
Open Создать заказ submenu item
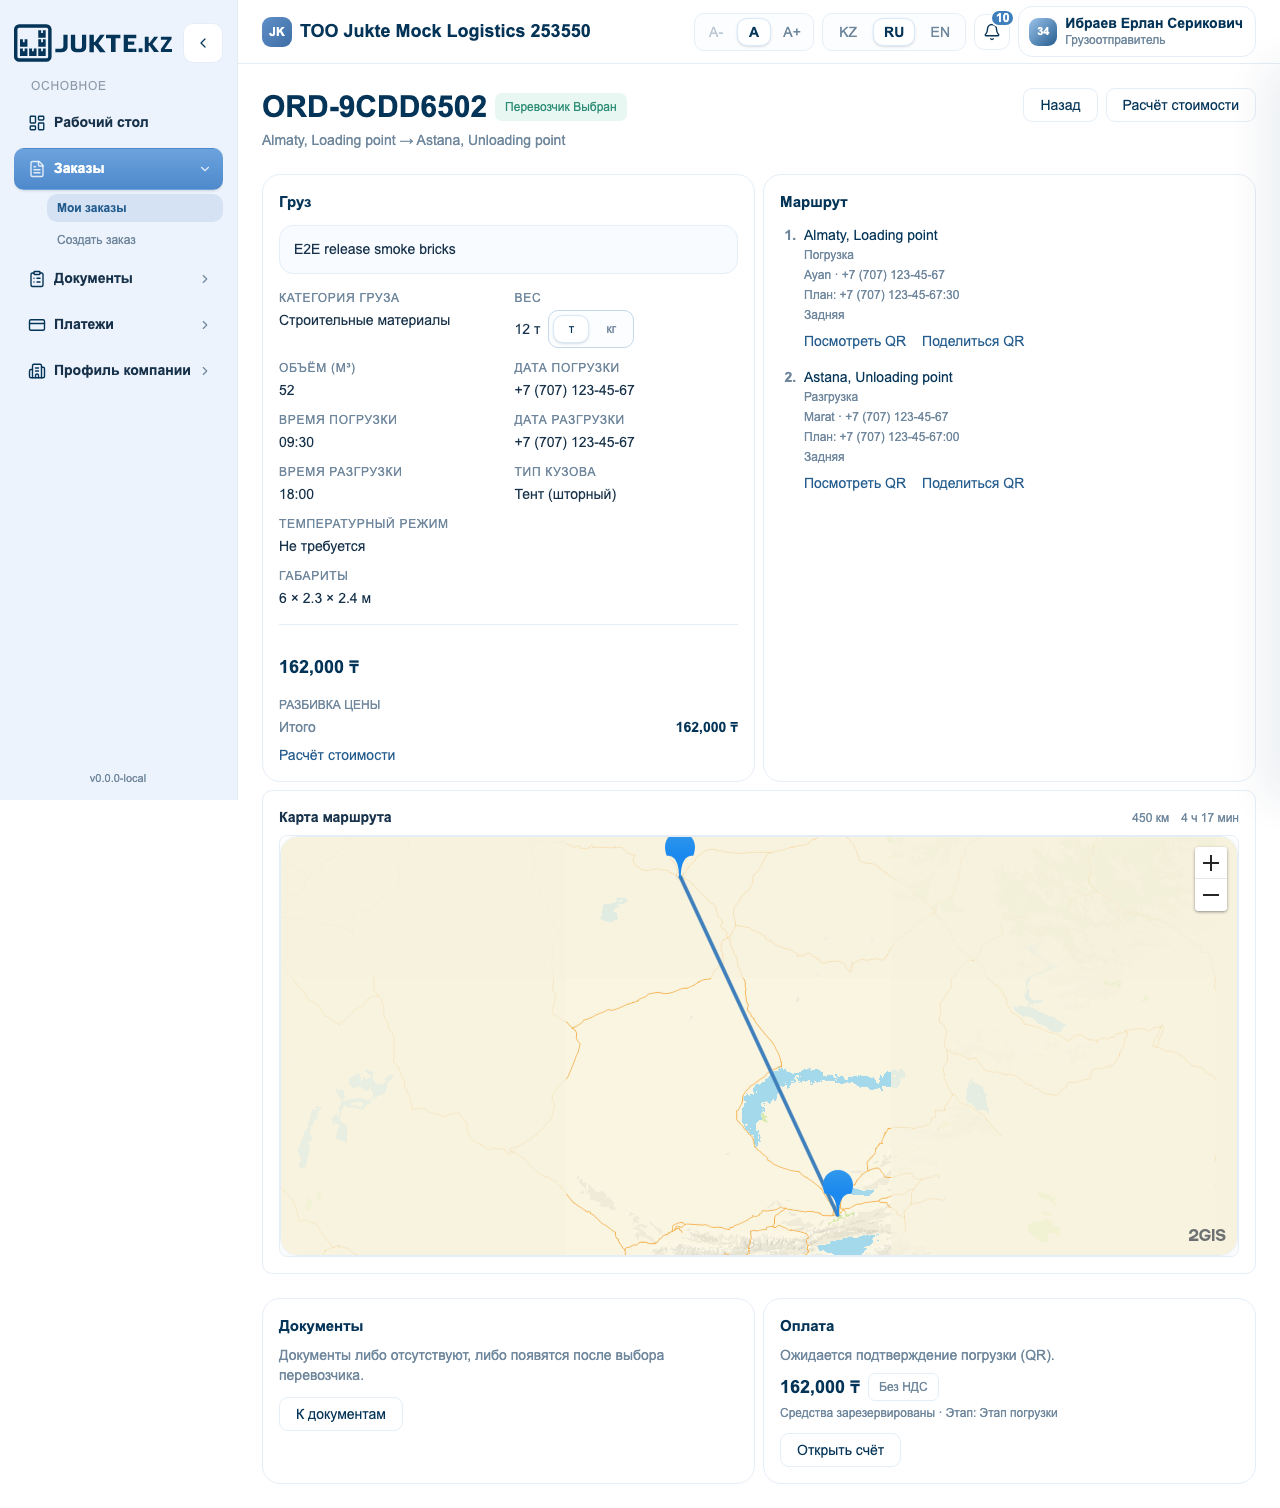[134, 240]
